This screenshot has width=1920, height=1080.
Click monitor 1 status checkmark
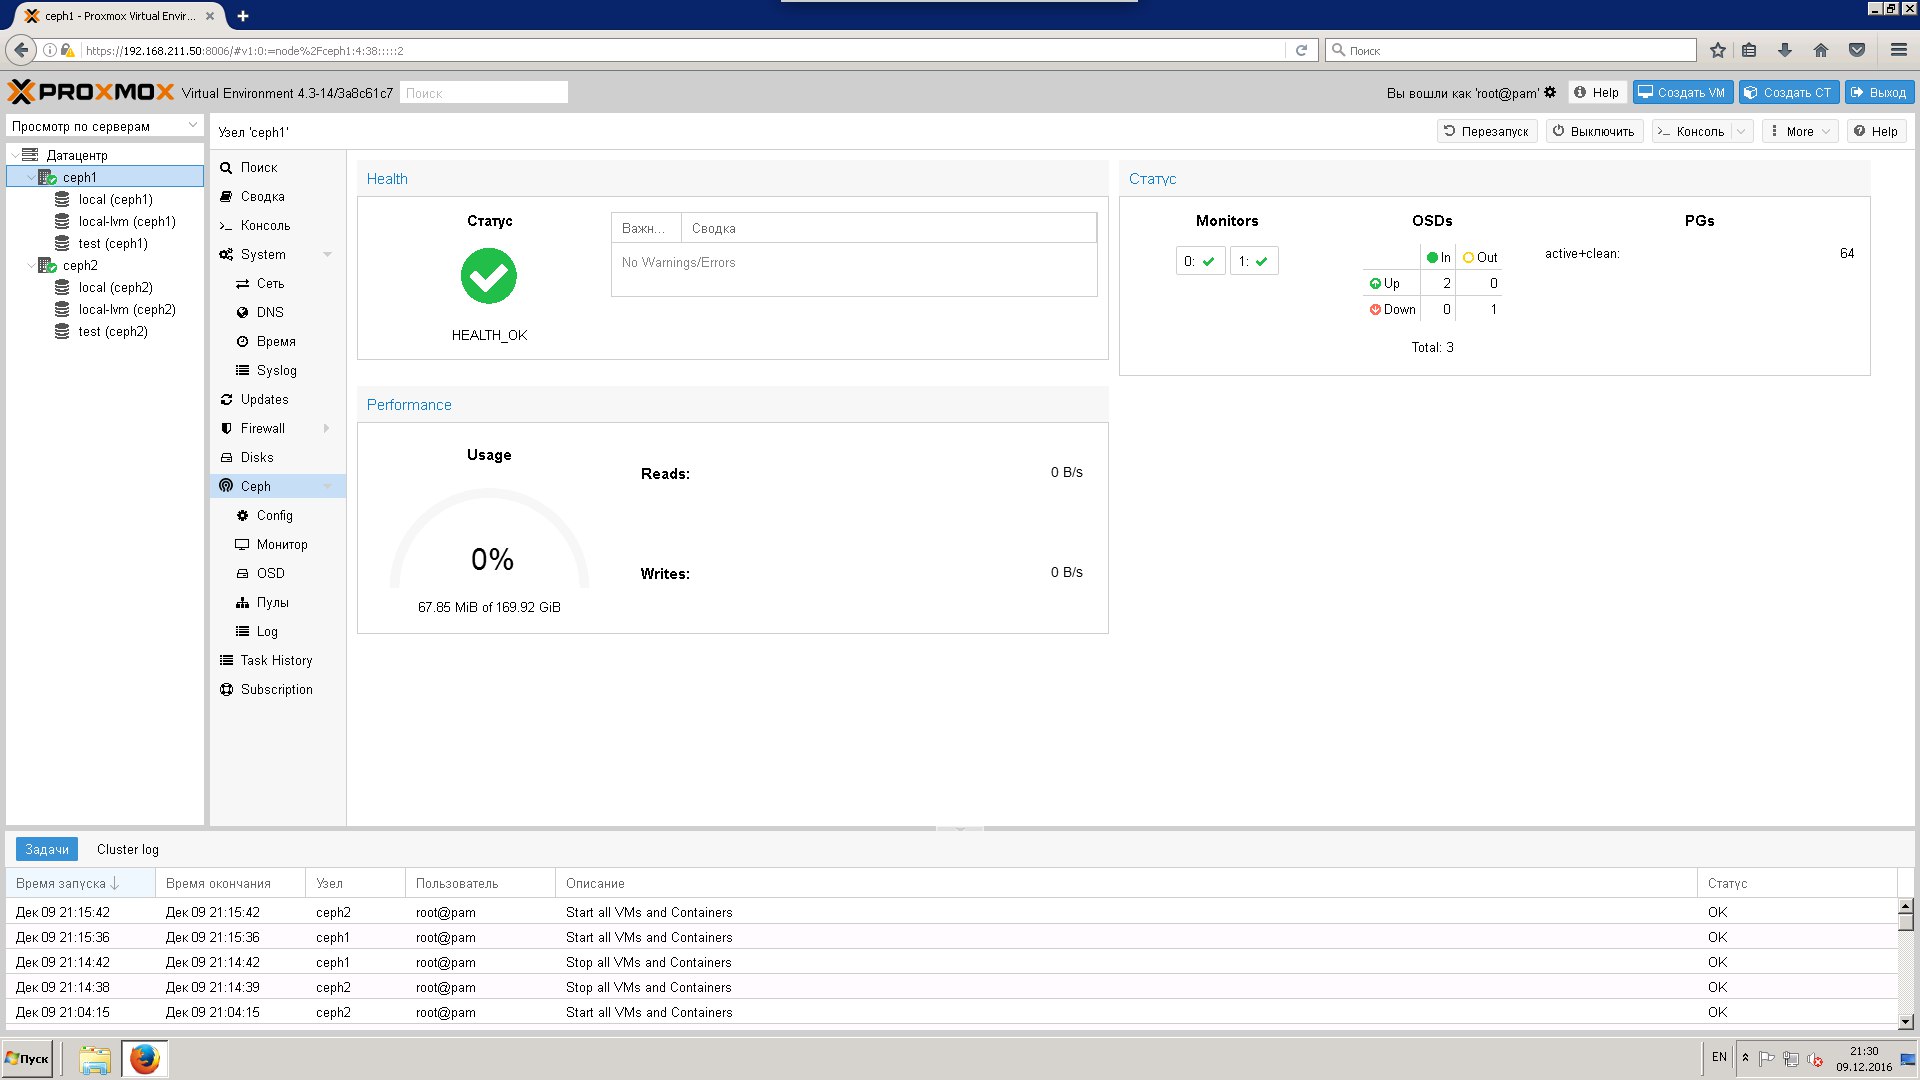tap(1261, 261)
